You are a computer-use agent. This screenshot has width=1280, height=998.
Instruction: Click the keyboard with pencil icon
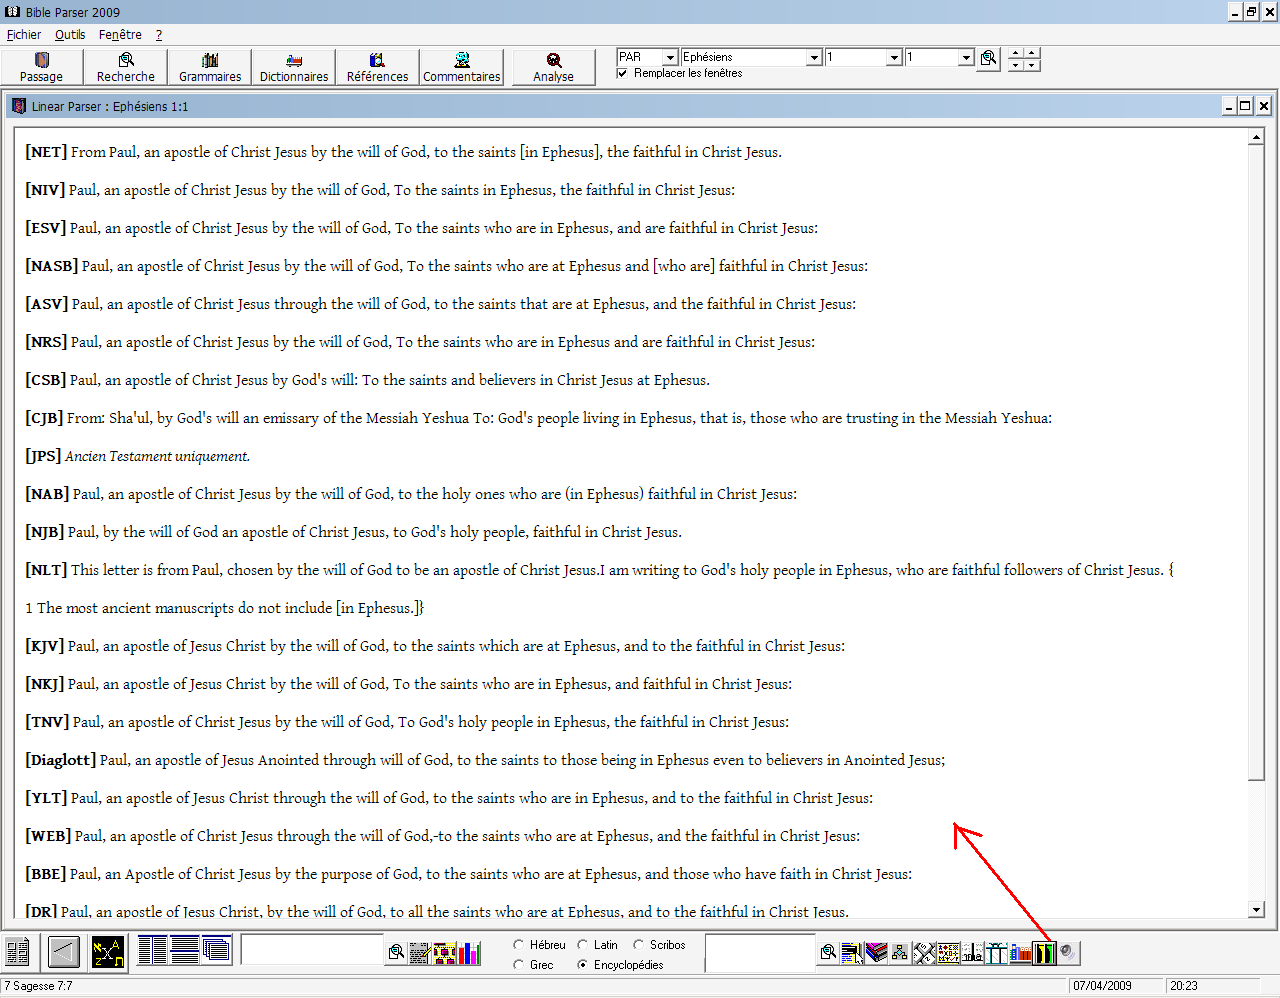pos(420,952)
